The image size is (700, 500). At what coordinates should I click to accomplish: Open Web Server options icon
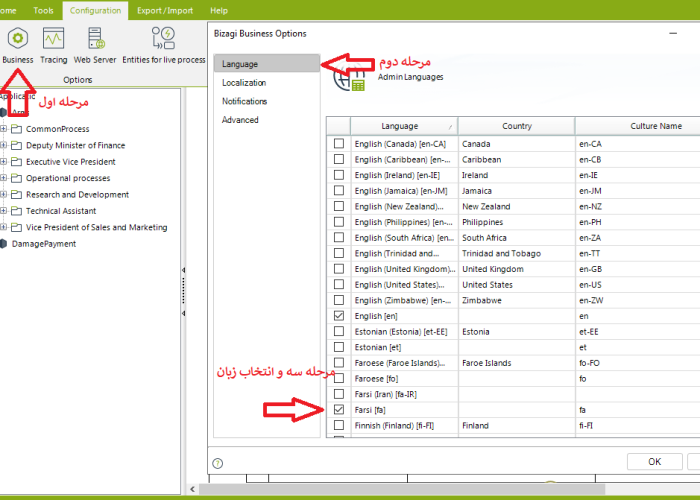point(95,38)
